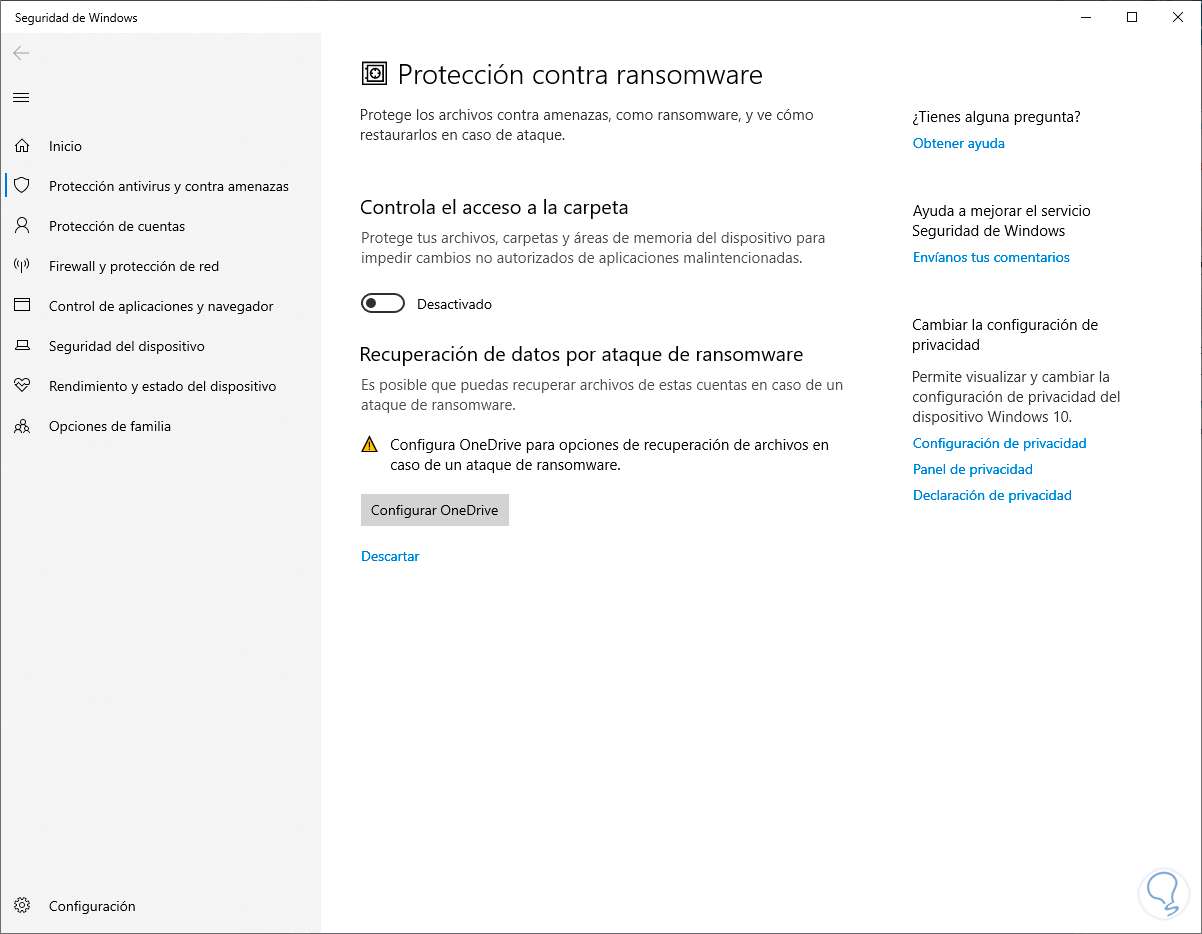Click the Configuración gear icon
Viewport: 1202px width, 934px height.
point(21,906)
